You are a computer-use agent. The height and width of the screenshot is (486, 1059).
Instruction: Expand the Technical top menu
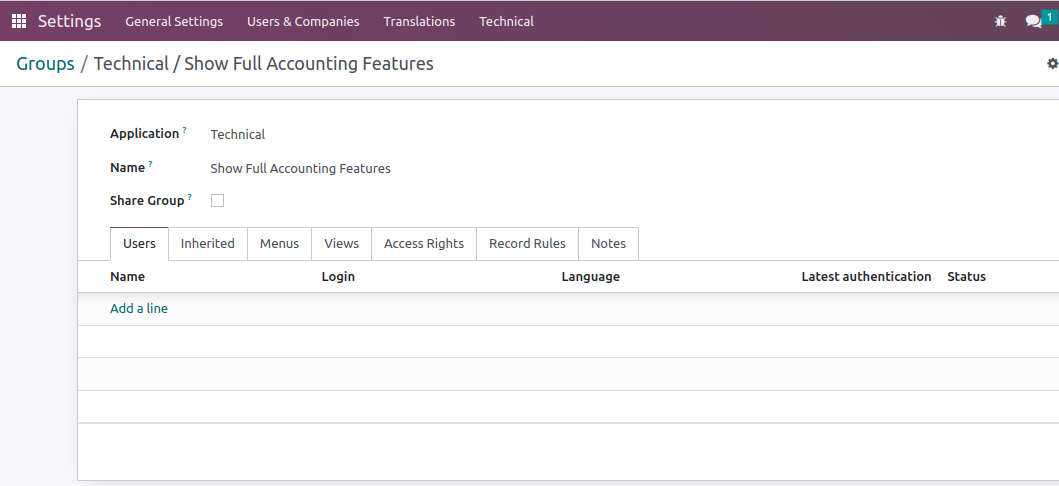point(506,21)
